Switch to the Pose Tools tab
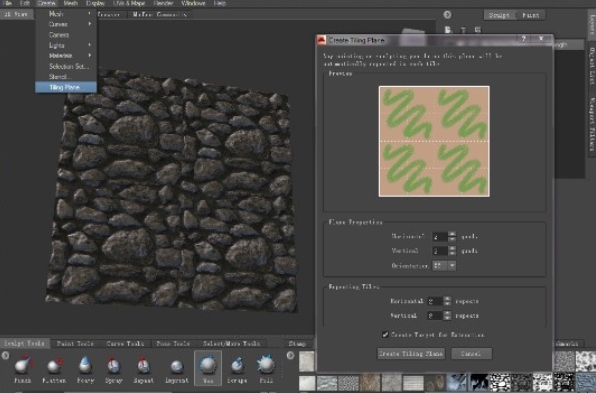The image size is (596, 393). pos(173,343)
